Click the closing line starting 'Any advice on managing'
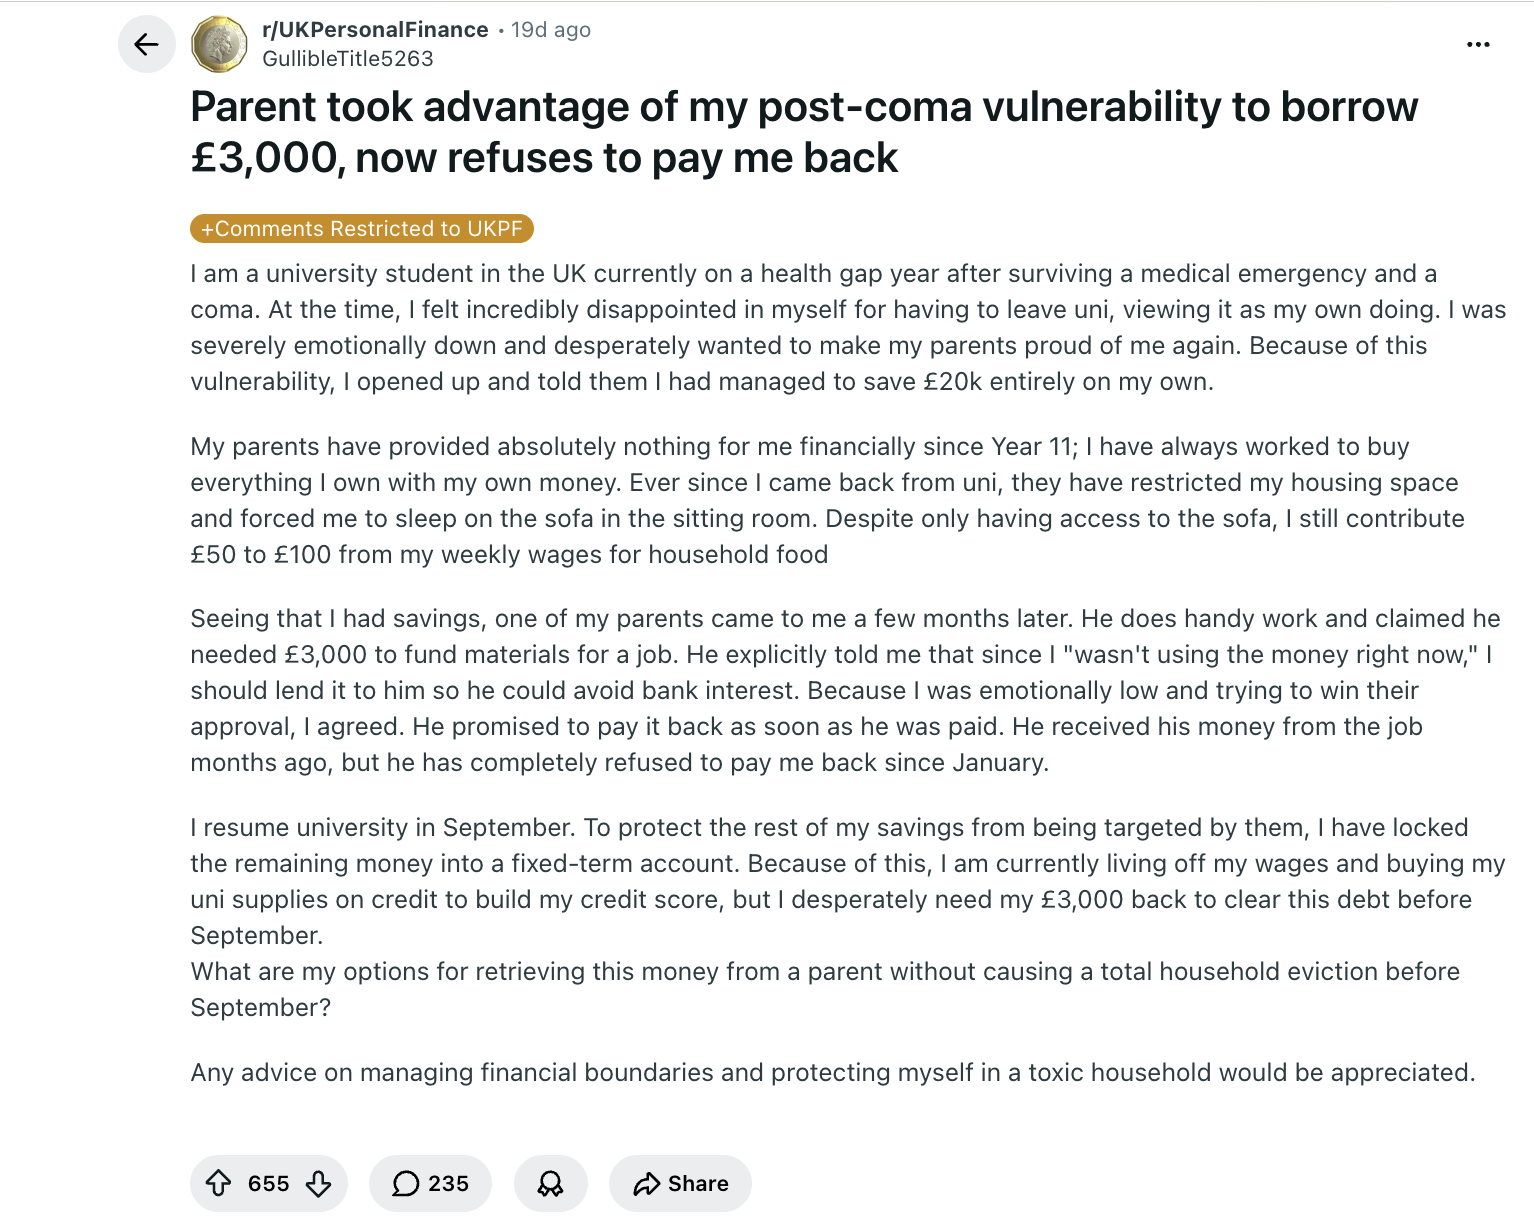This screenshot has height=1226, width=1534. point(833,1073)
